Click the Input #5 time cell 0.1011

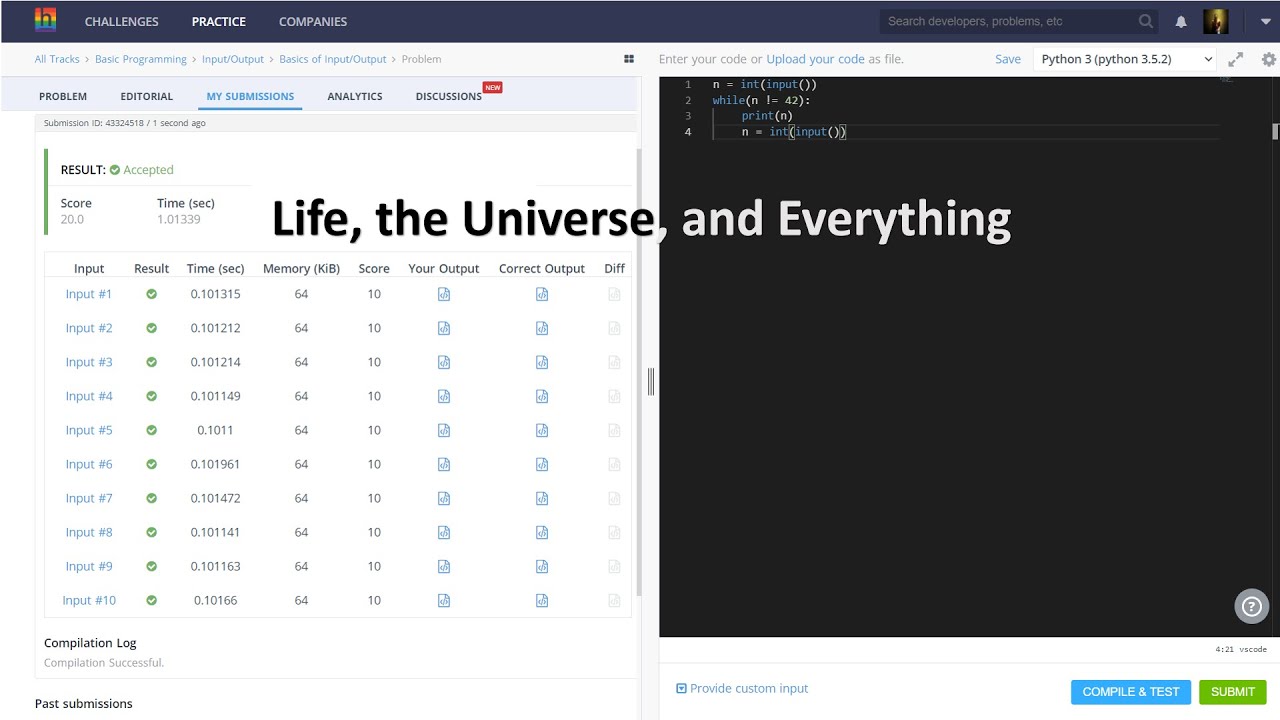click(x=215, y=430)
